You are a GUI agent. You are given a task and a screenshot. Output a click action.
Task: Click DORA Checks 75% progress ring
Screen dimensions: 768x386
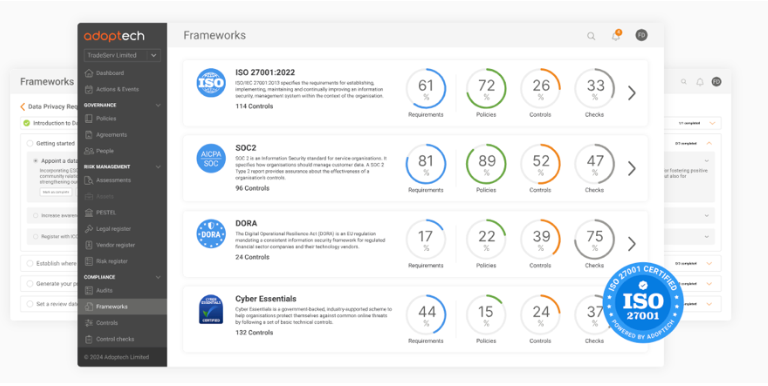tap(594, 240)
